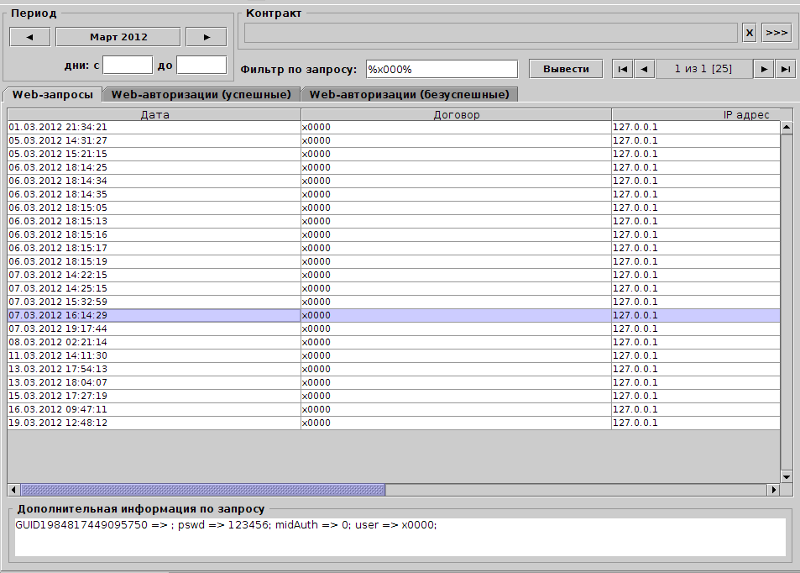
Task: Go to next results page
Action: [x=765, y=69]
